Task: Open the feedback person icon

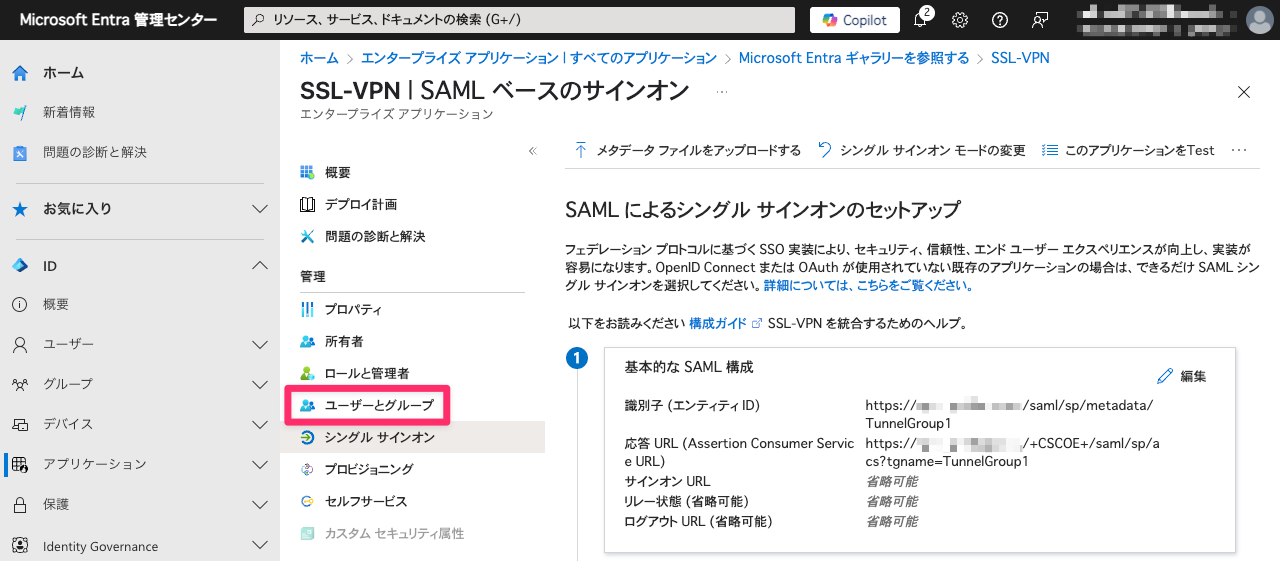Action: point(1040,20)
